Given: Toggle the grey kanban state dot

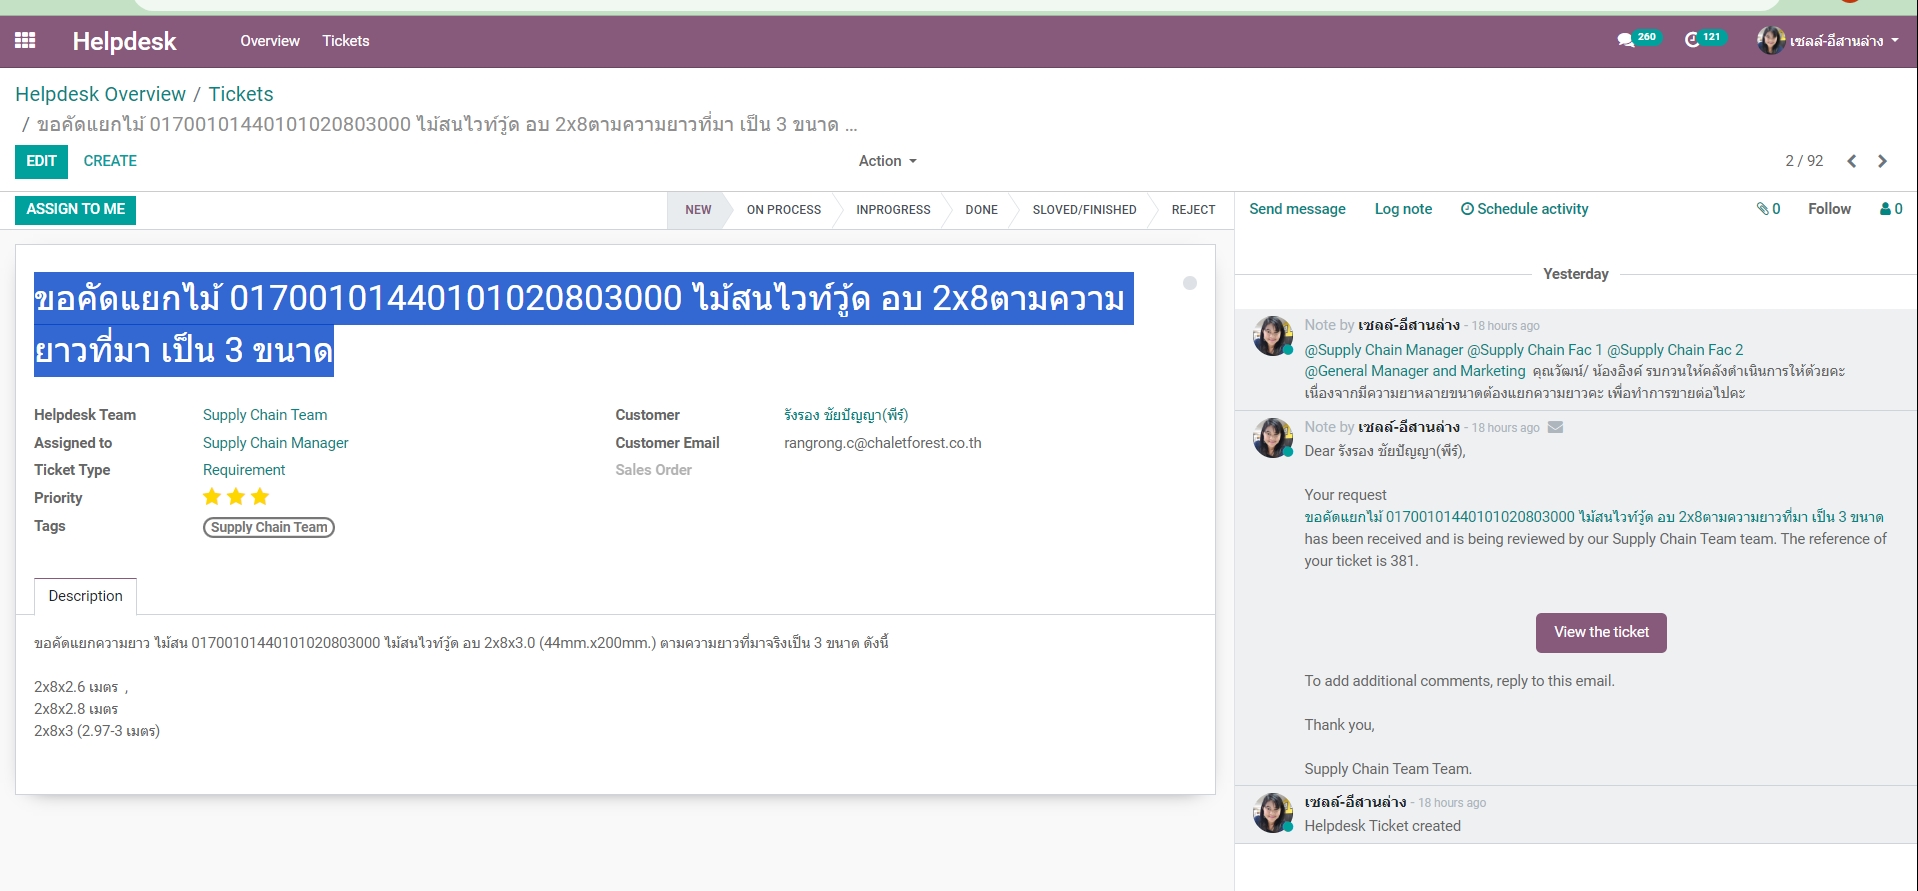Looking at the screenshot, I should pyautogui.click(x=1189, y=283).
